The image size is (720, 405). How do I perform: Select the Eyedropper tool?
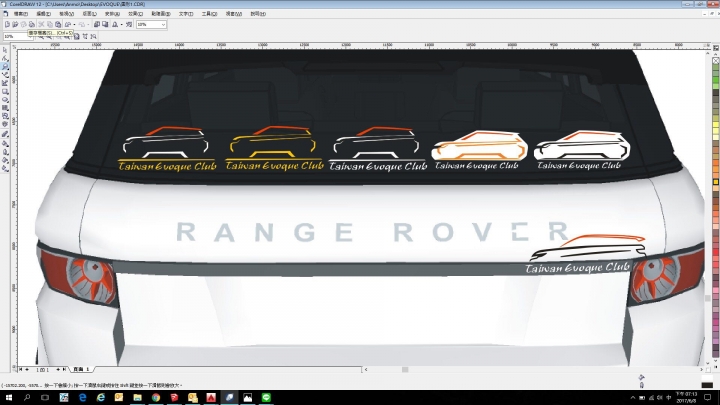tap(5, 144)
